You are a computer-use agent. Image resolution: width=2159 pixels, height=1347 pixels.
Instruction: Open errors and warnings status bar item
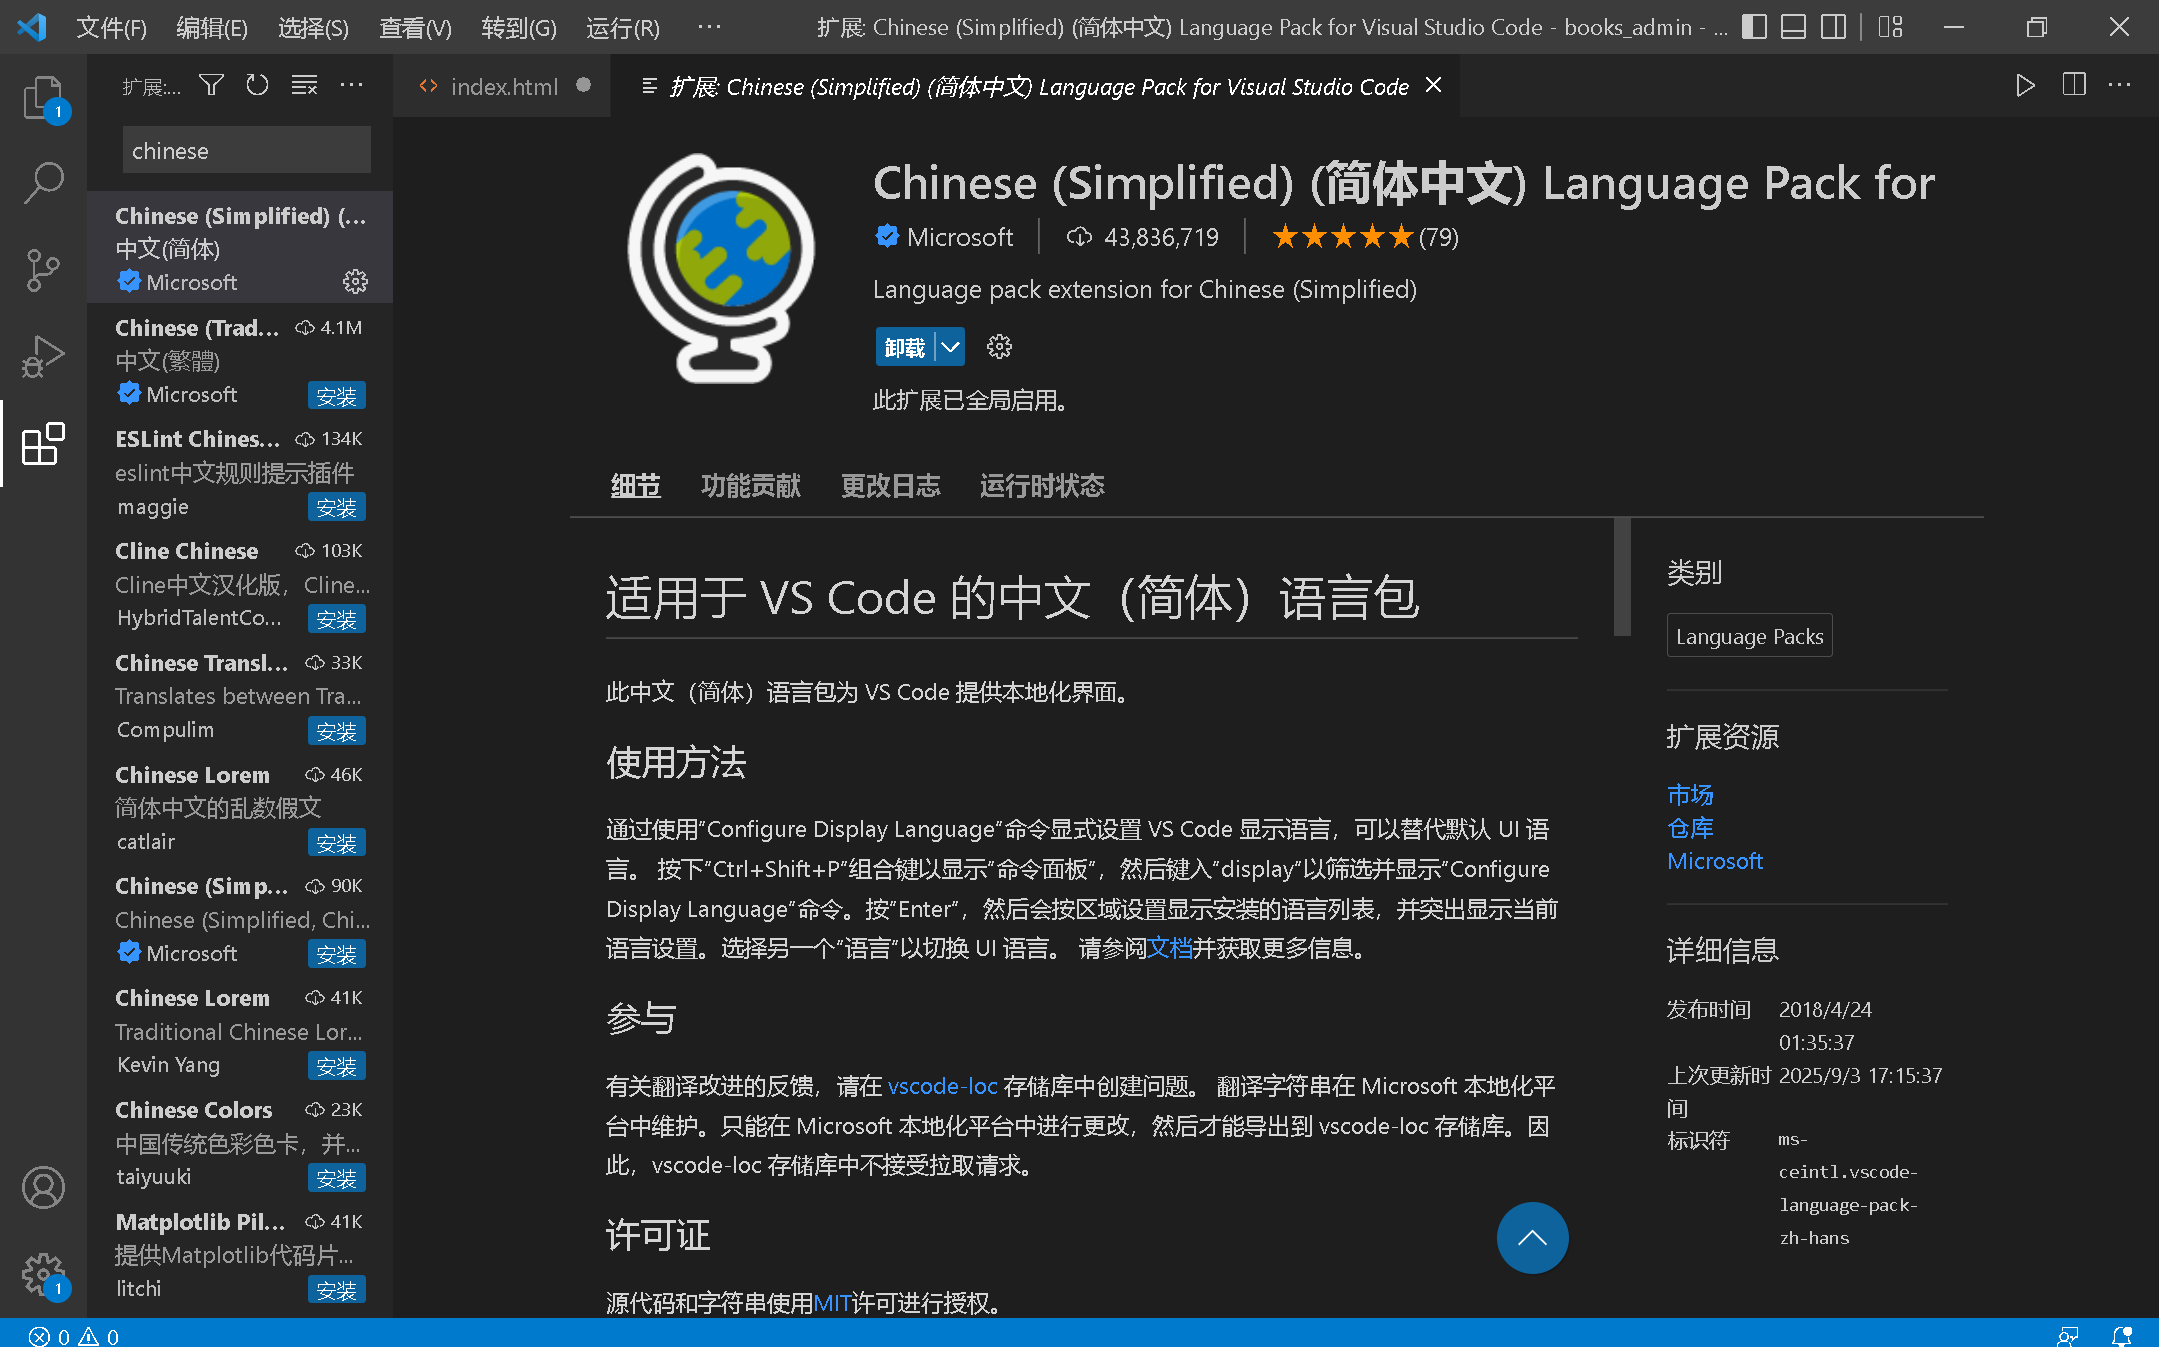pyautogui.click(x=74, y=1336)
